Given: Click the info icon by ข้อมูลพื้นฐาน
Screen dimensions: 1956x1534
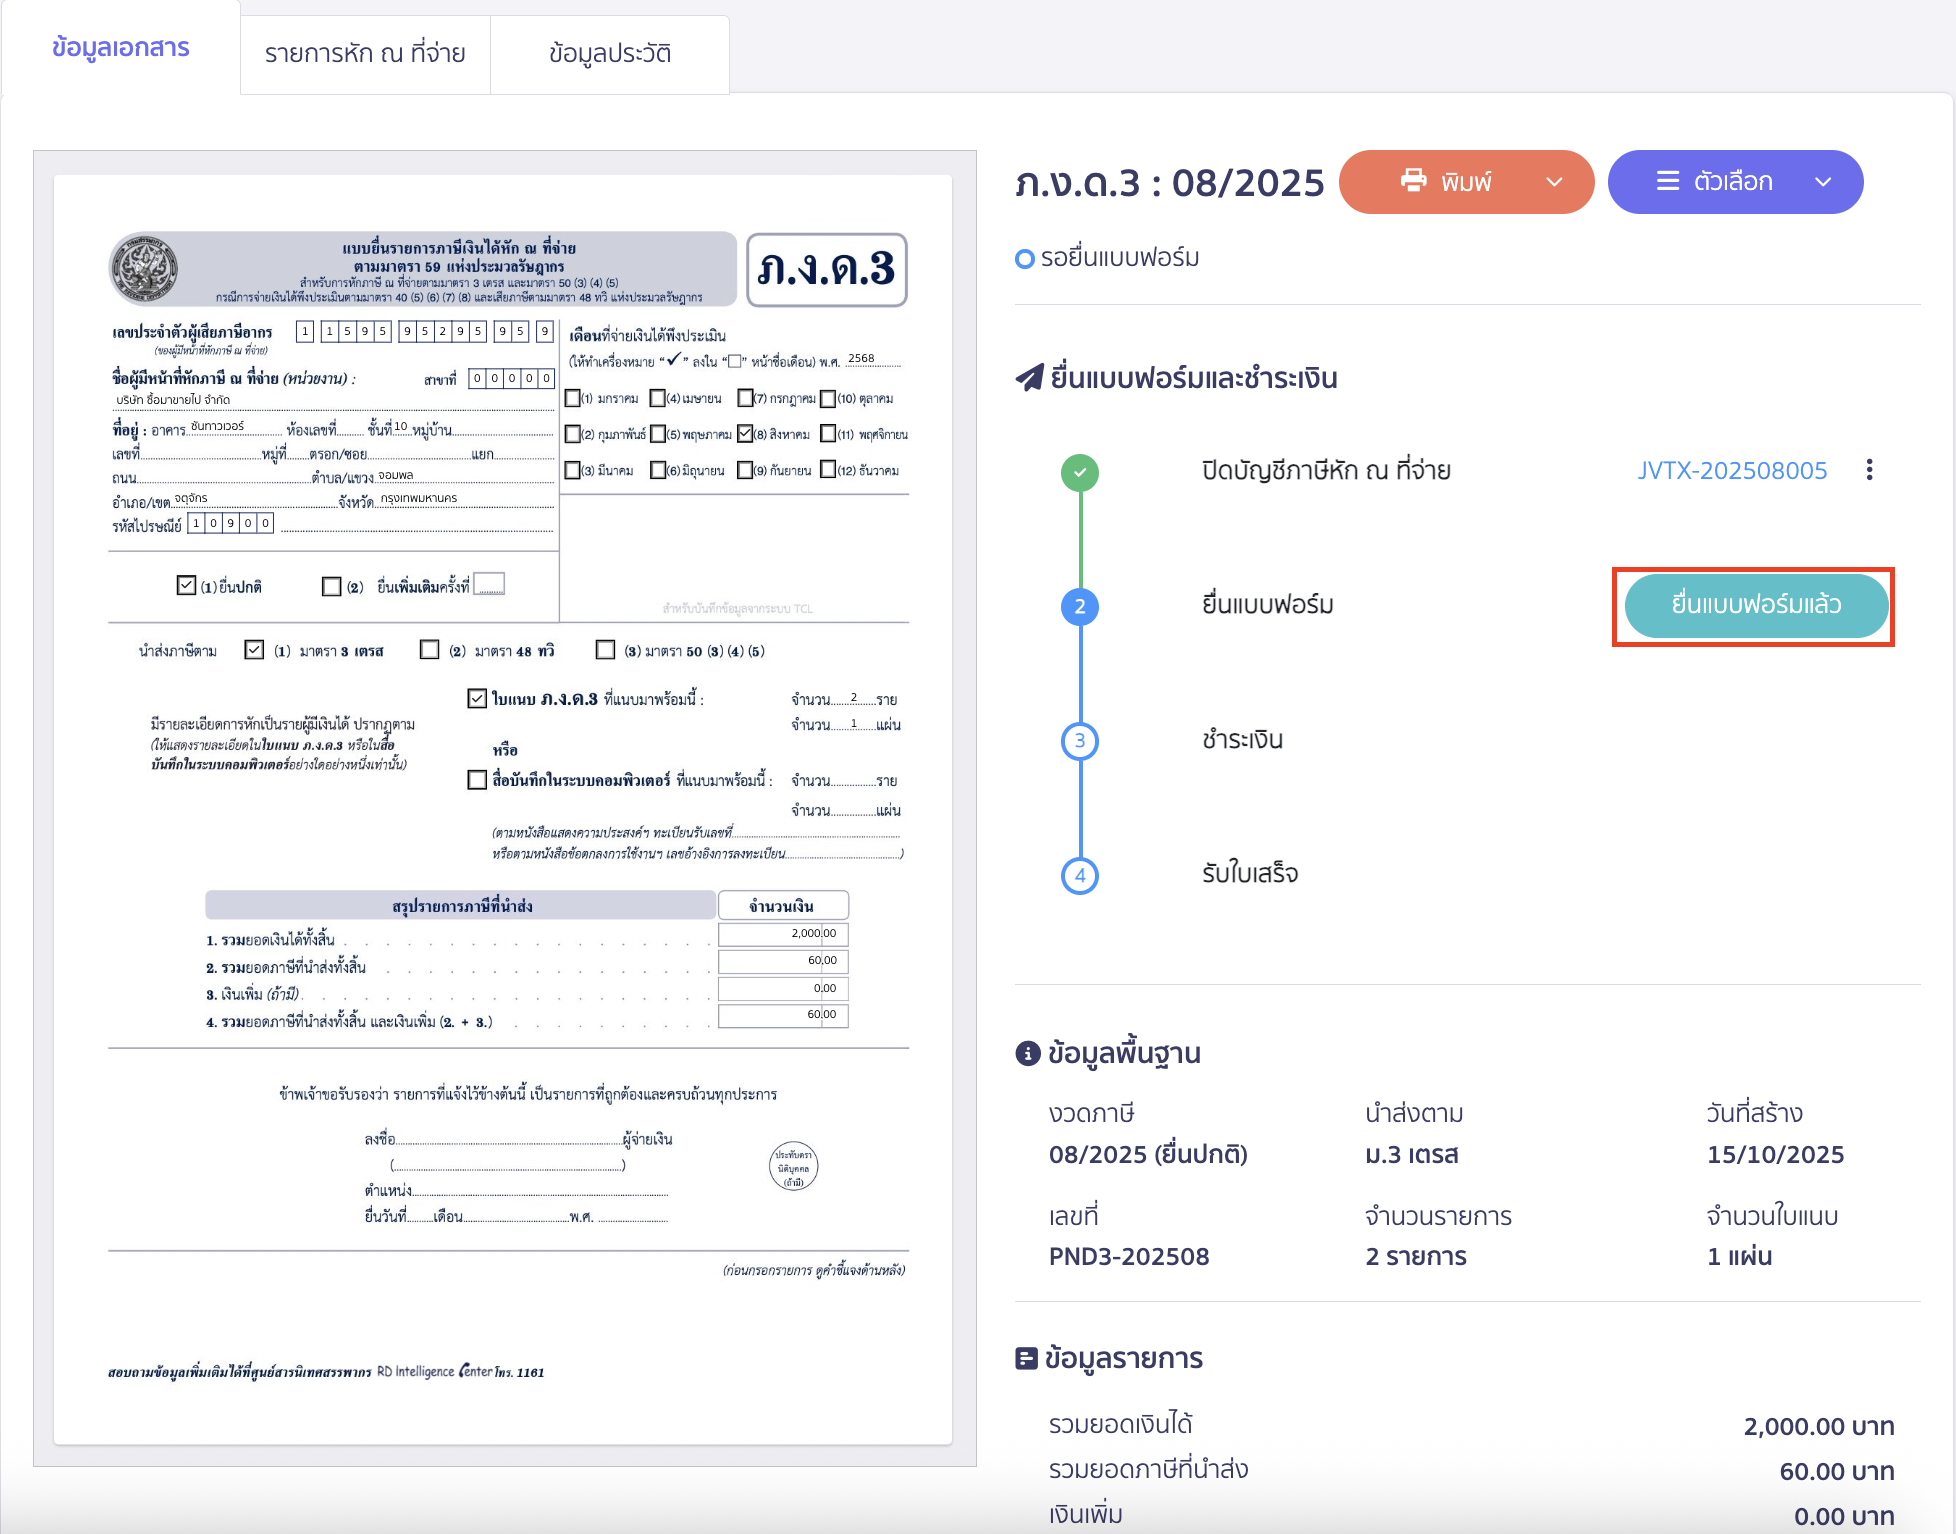Looking at the screenshot, I should coord(1027,1053).
